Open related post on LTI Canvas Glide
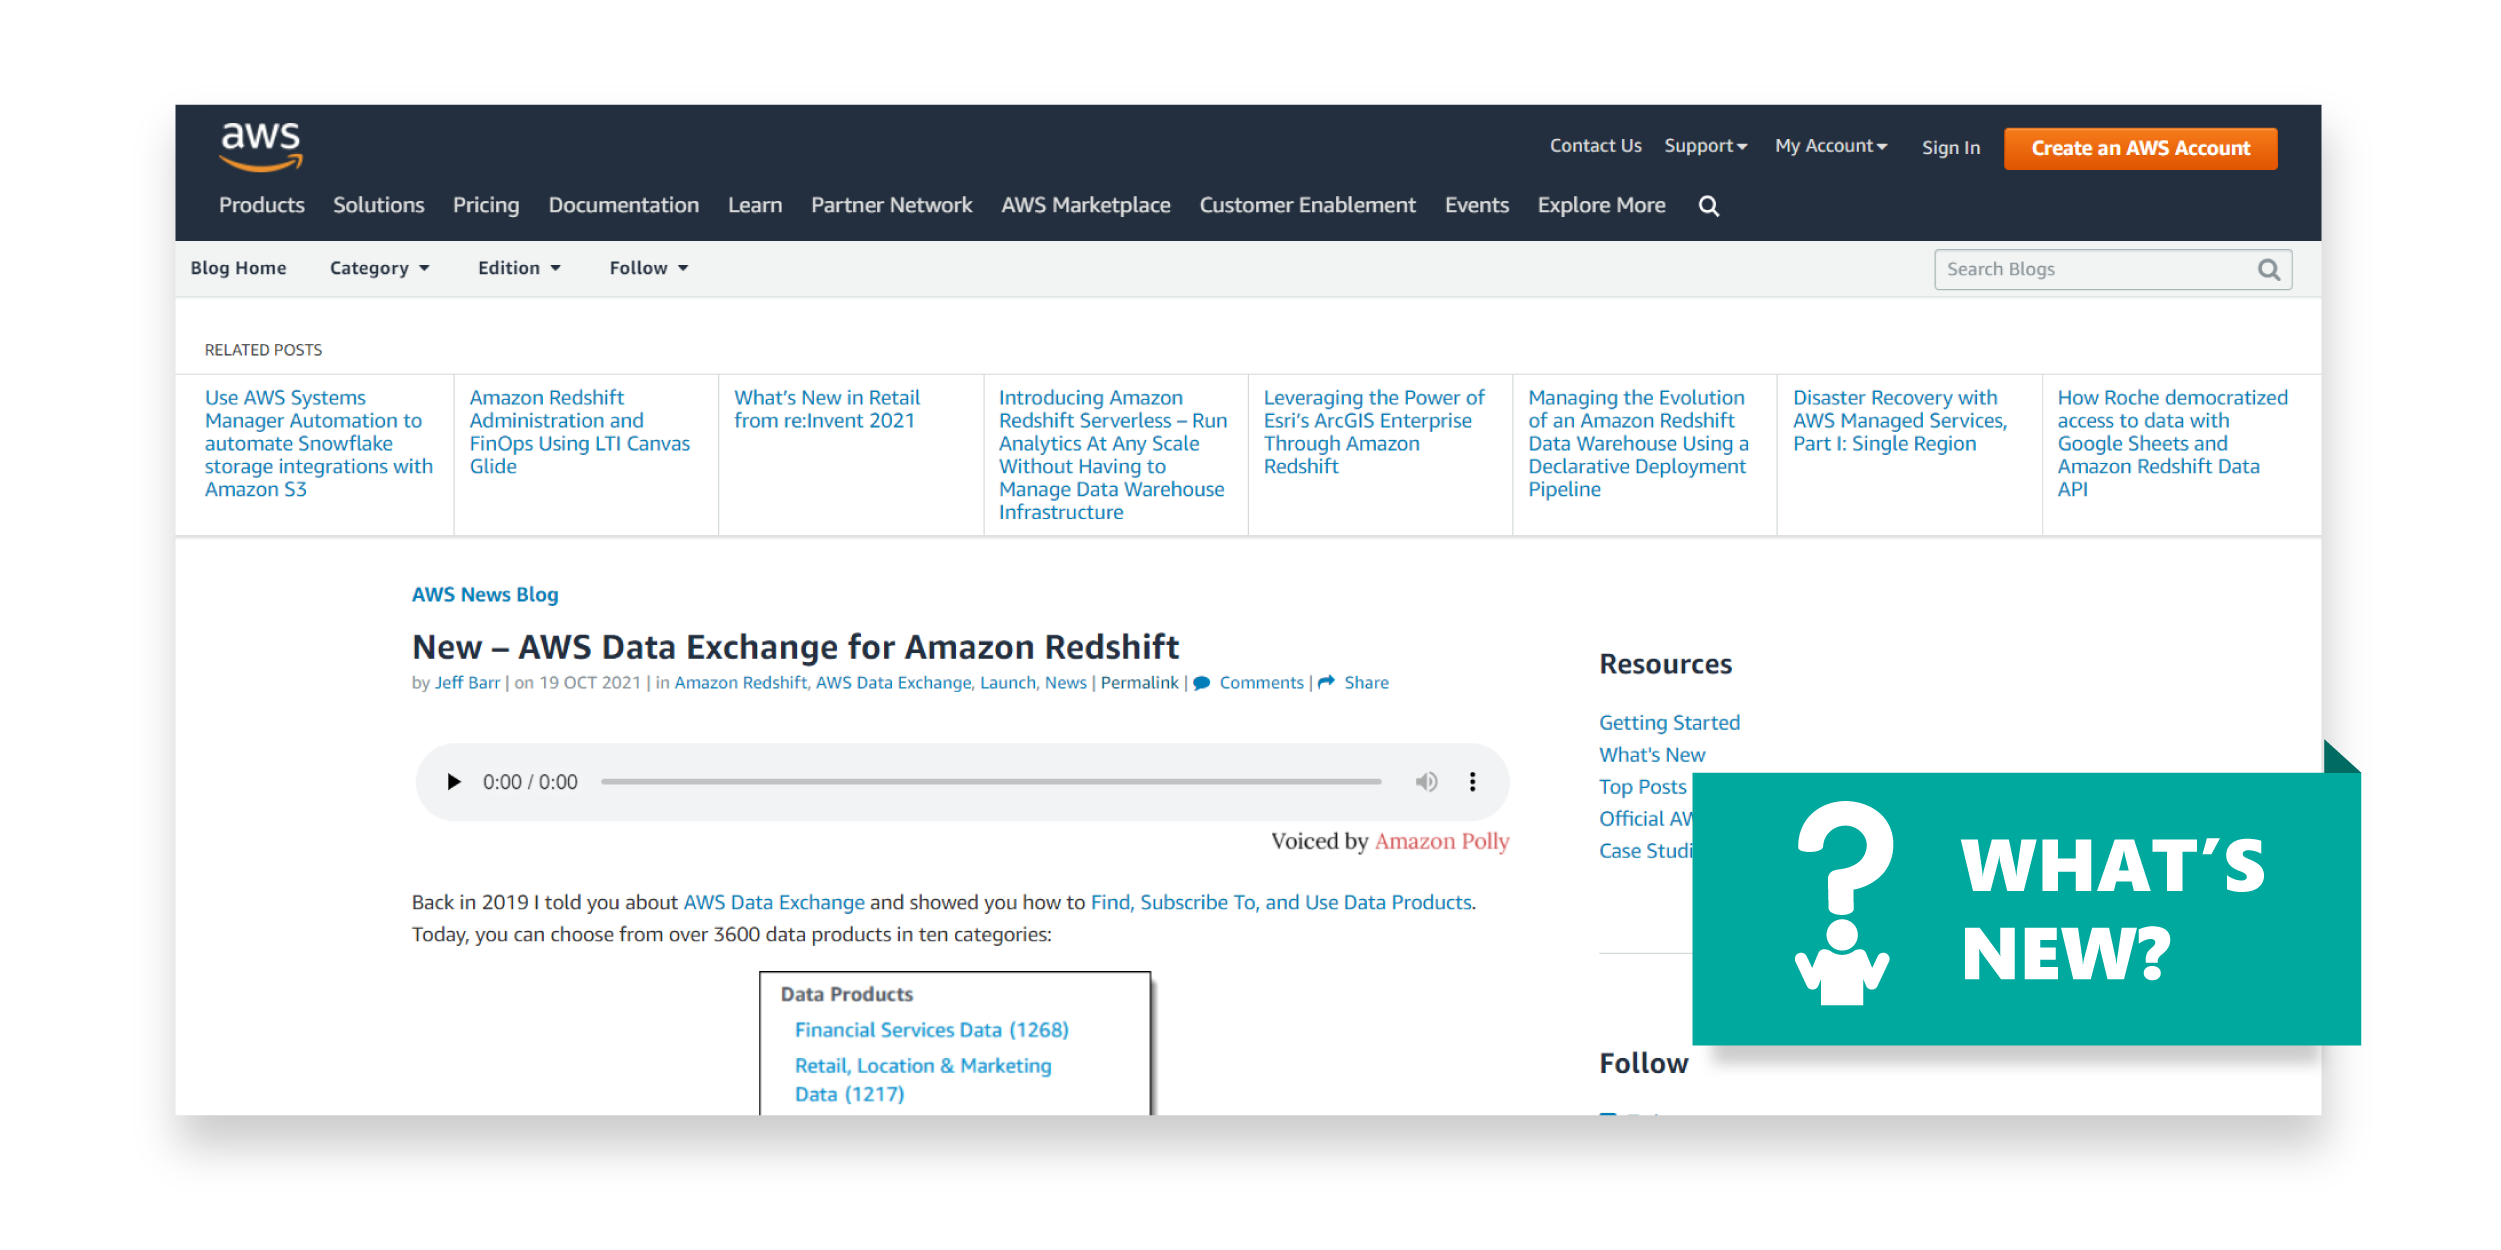 580,433
